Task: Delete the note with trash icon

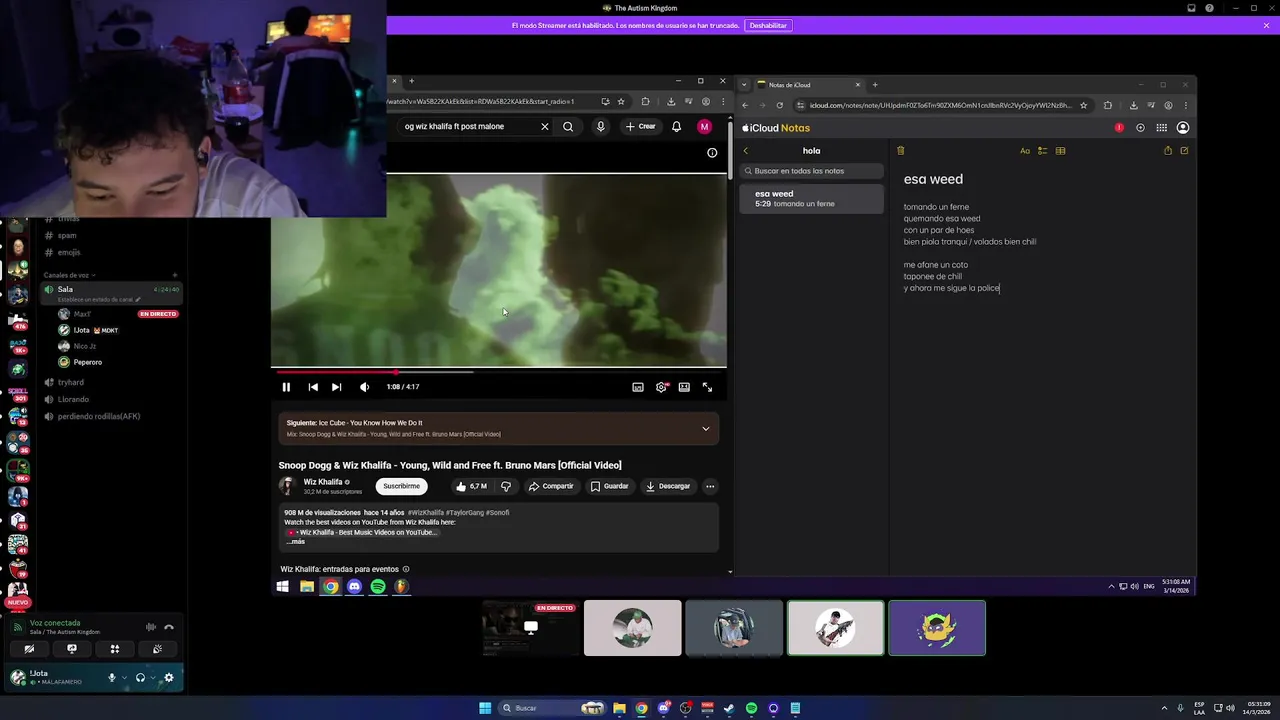Action: [900, 151]
